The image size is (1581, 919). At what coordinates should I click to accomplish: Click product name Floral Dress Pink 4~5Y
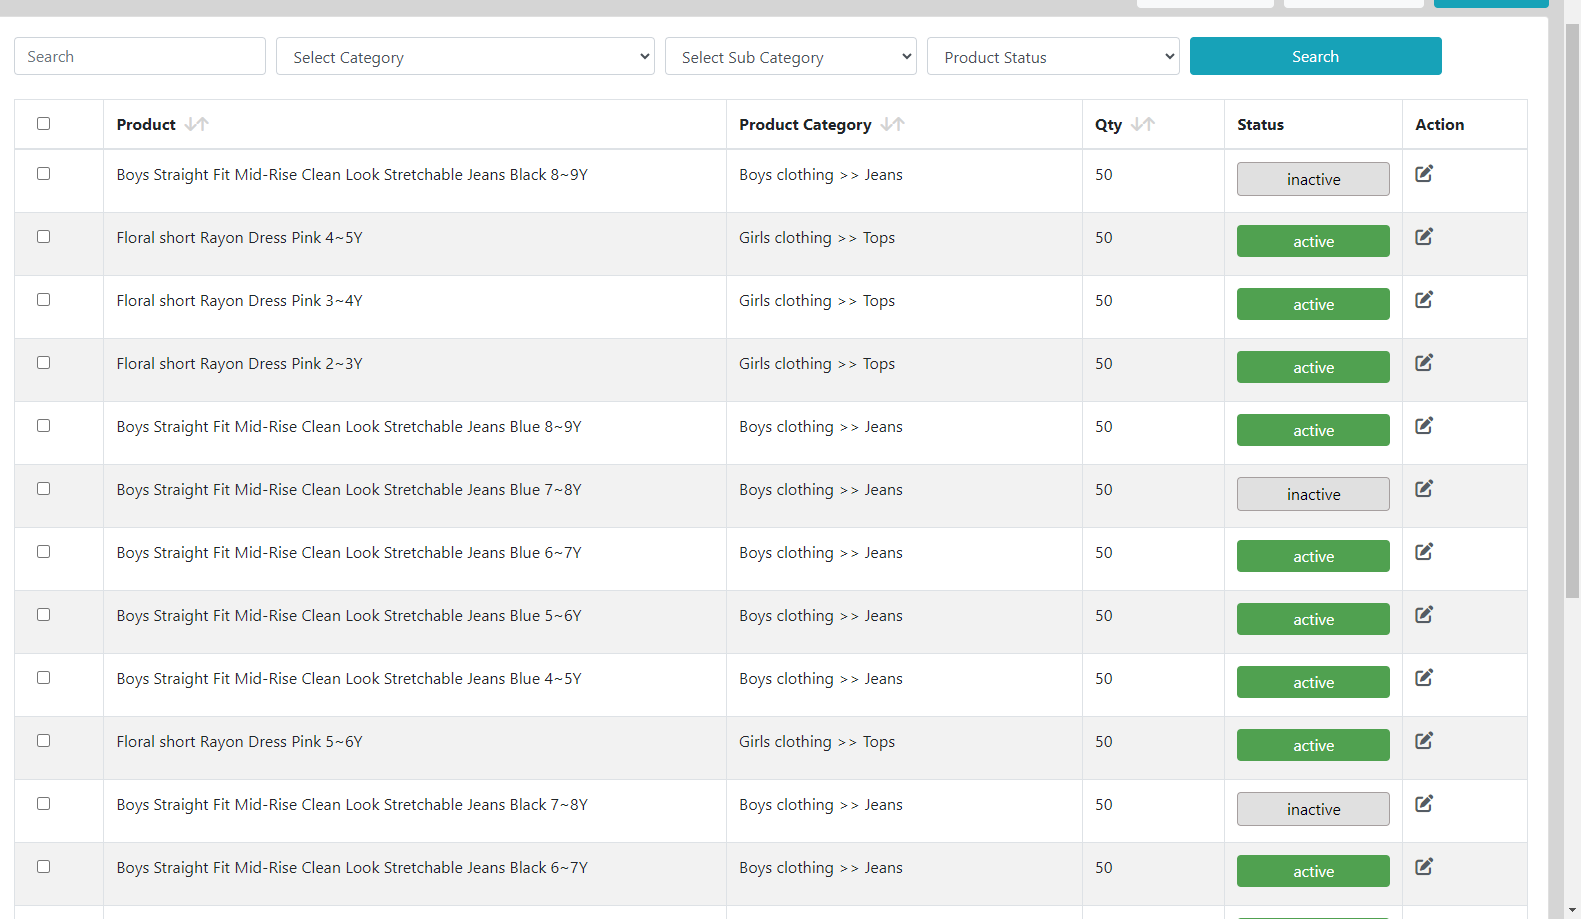coord(239,237)
